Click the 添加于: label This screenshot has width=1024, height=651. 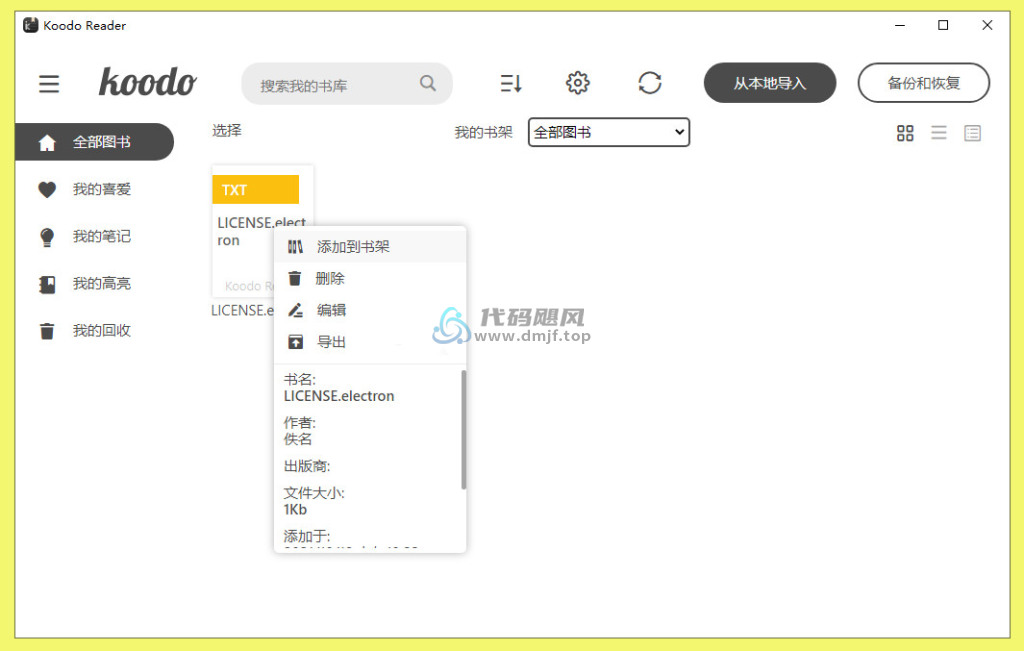[307, 537]
